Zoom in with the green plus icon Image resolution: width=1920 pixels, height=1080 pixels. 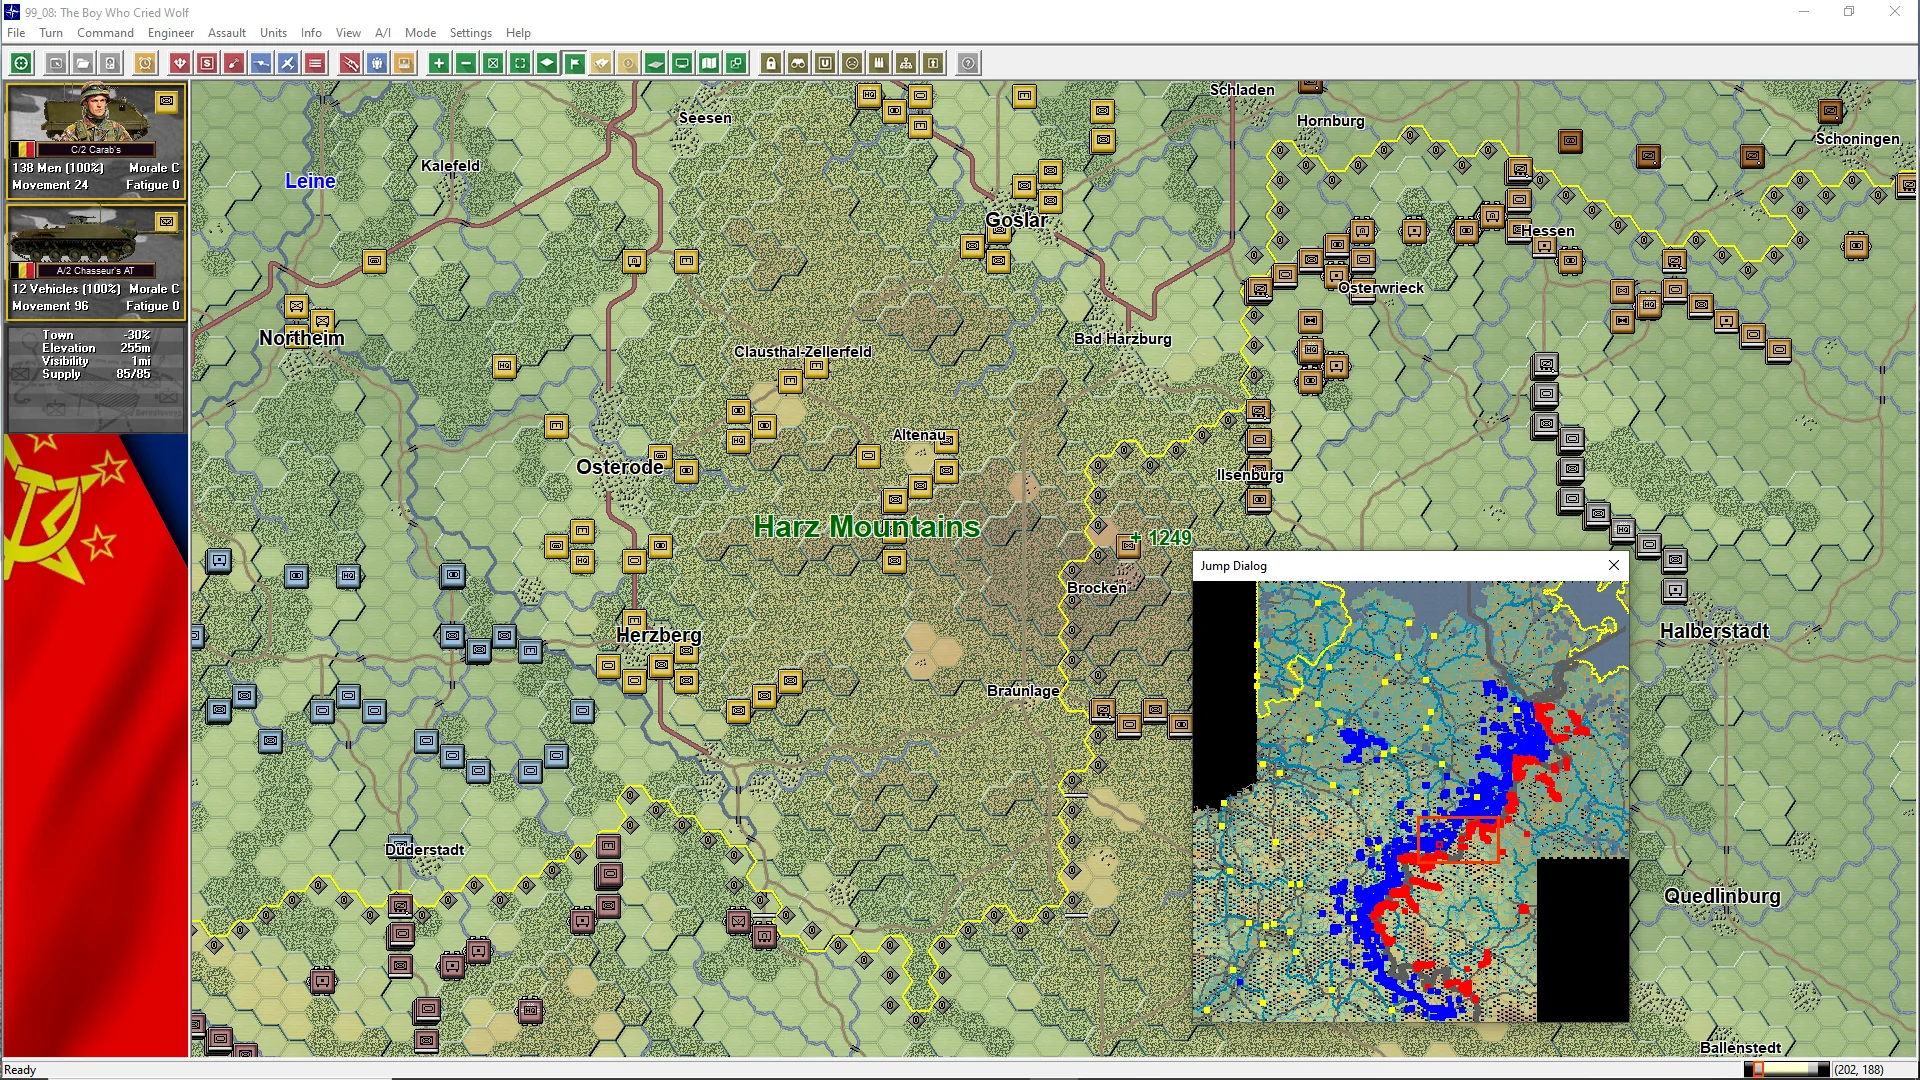click(439, 64)
